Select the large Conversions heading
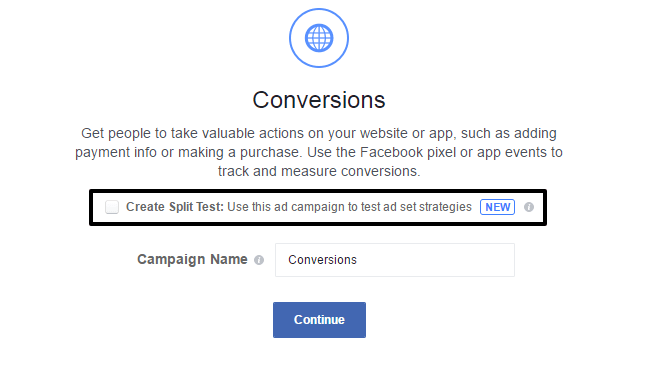The image size is (654, 369). pyautogui.click(x=319, y=100)
